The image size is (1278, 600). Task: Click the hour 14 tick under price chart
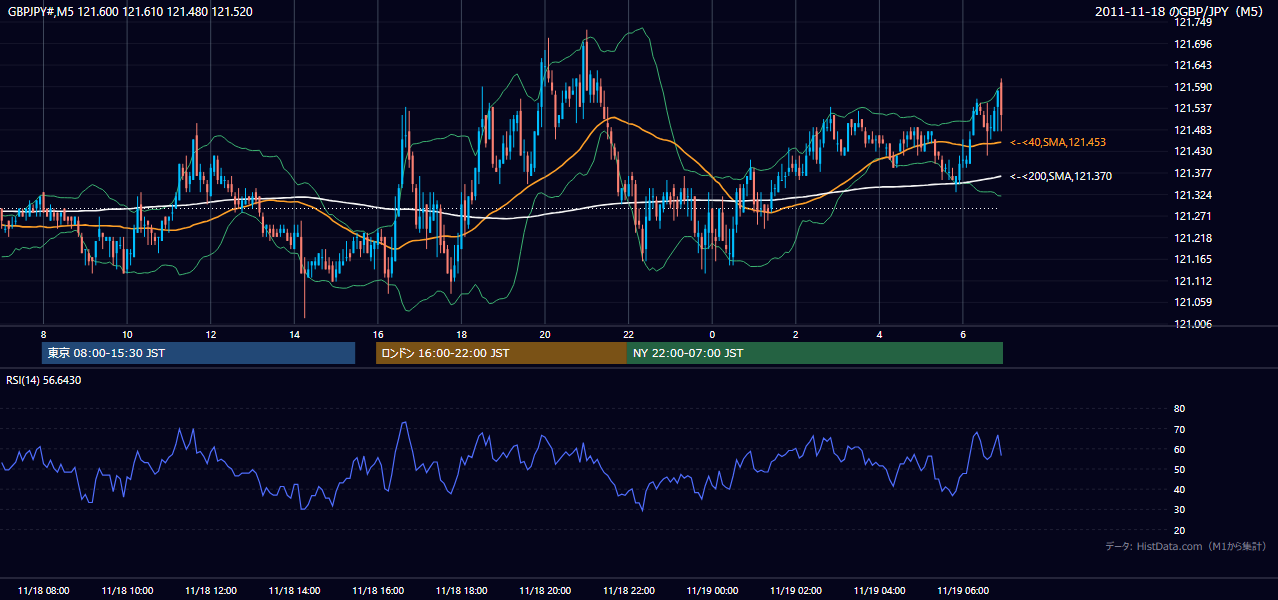pos(294,333)
